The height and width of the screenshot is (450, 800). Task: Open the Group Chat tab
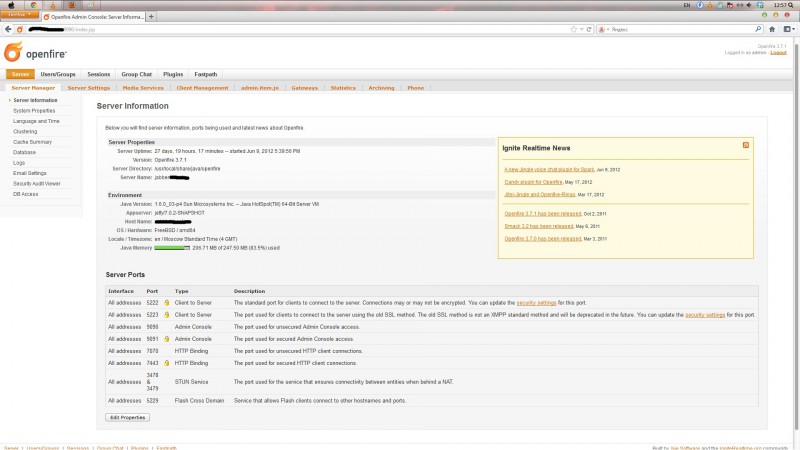point(137,74)
